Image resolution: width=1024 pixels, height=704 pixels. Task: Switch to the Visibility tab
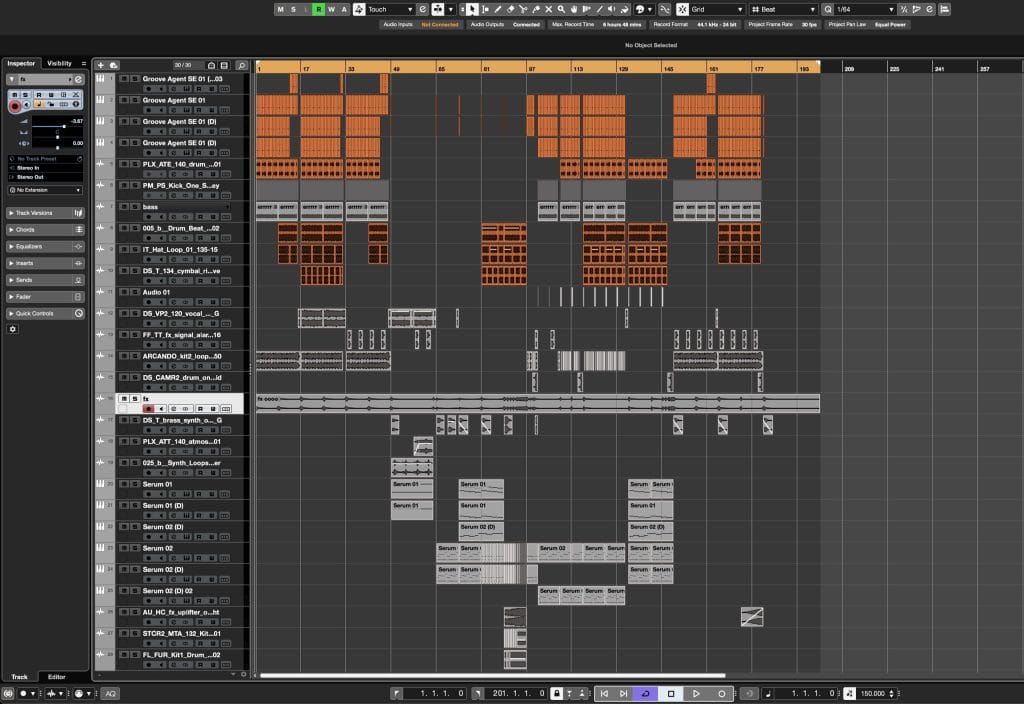(x=60, y=63)
